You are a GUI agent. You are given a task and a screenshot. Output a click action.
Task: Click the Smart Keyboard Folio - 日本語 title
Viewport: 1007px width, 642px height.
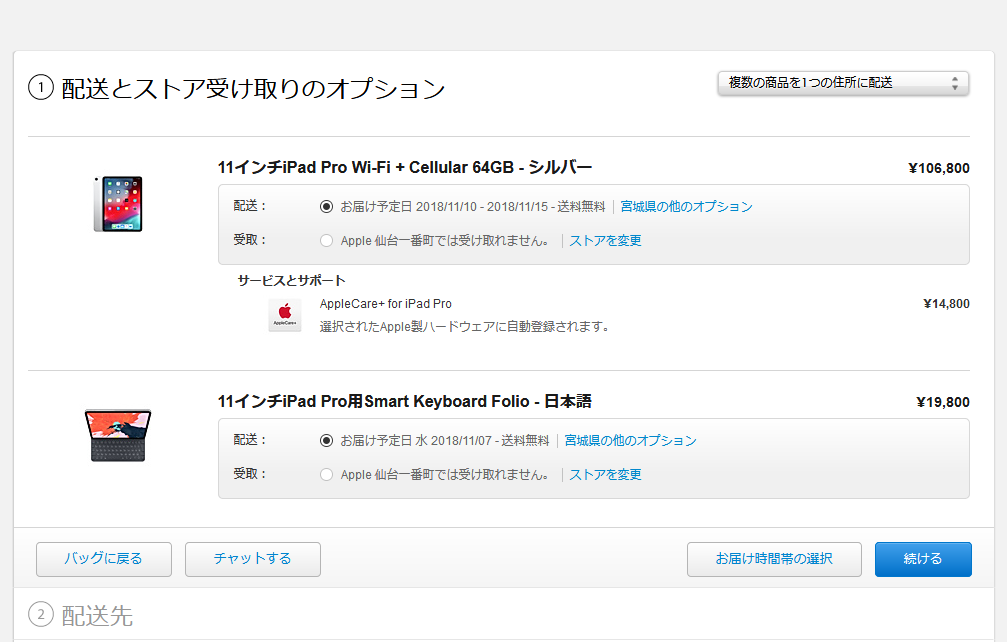[x=405, y=402]
